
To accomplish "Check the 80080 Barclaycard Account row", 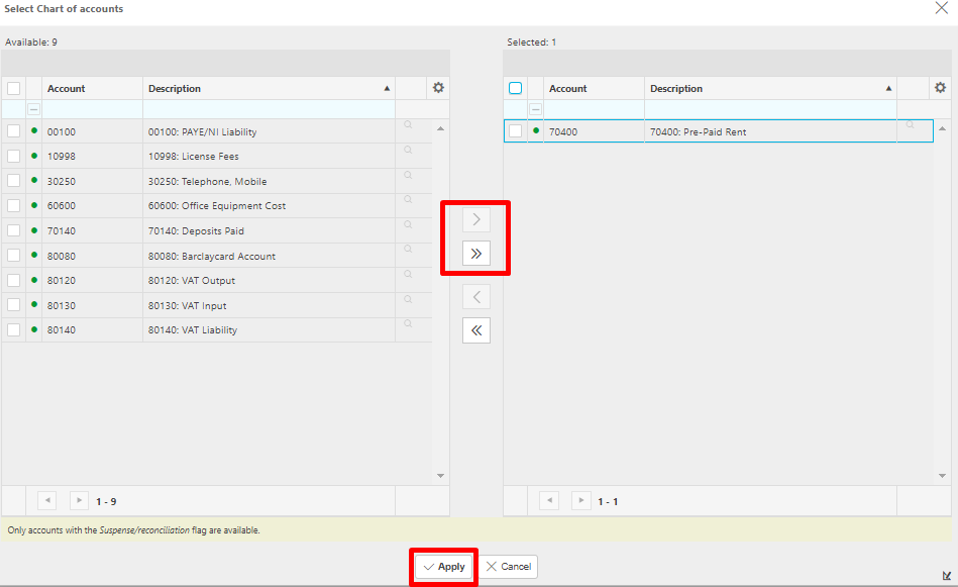I will (13, 255).
